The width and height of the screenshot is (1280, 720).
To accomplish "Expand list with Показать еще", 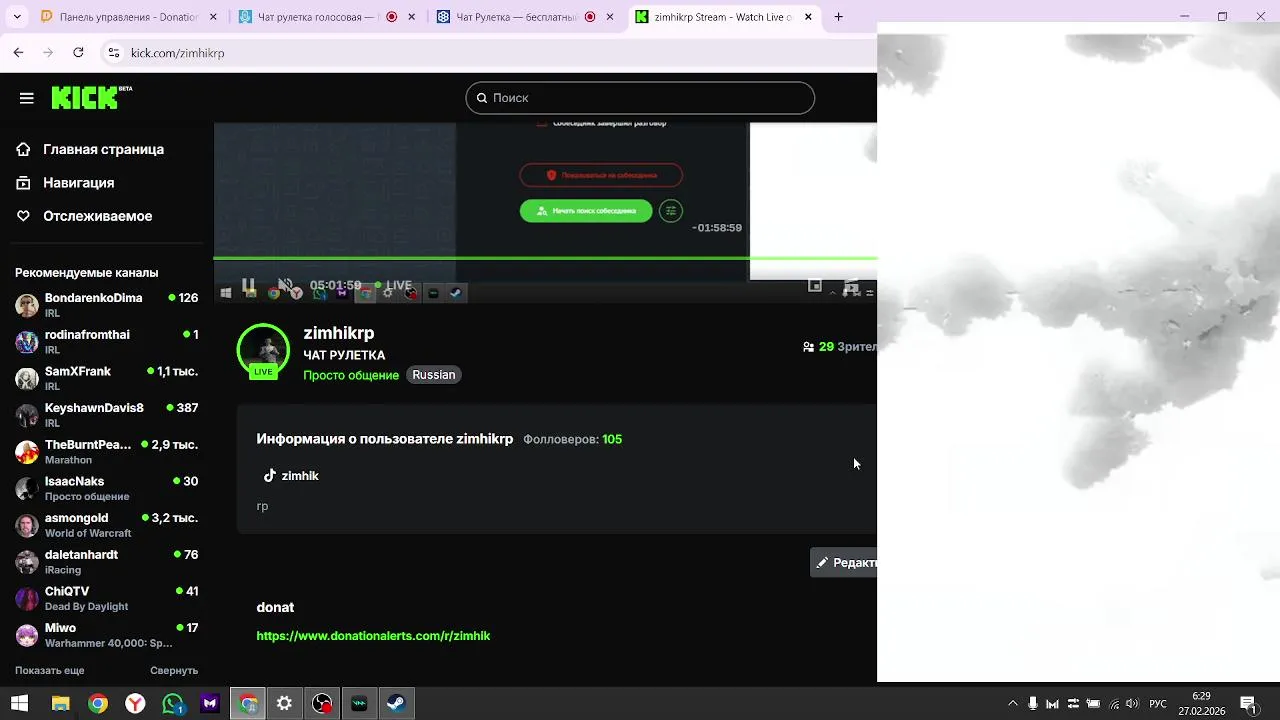I will pyautogui.click(x=49, y=670).
